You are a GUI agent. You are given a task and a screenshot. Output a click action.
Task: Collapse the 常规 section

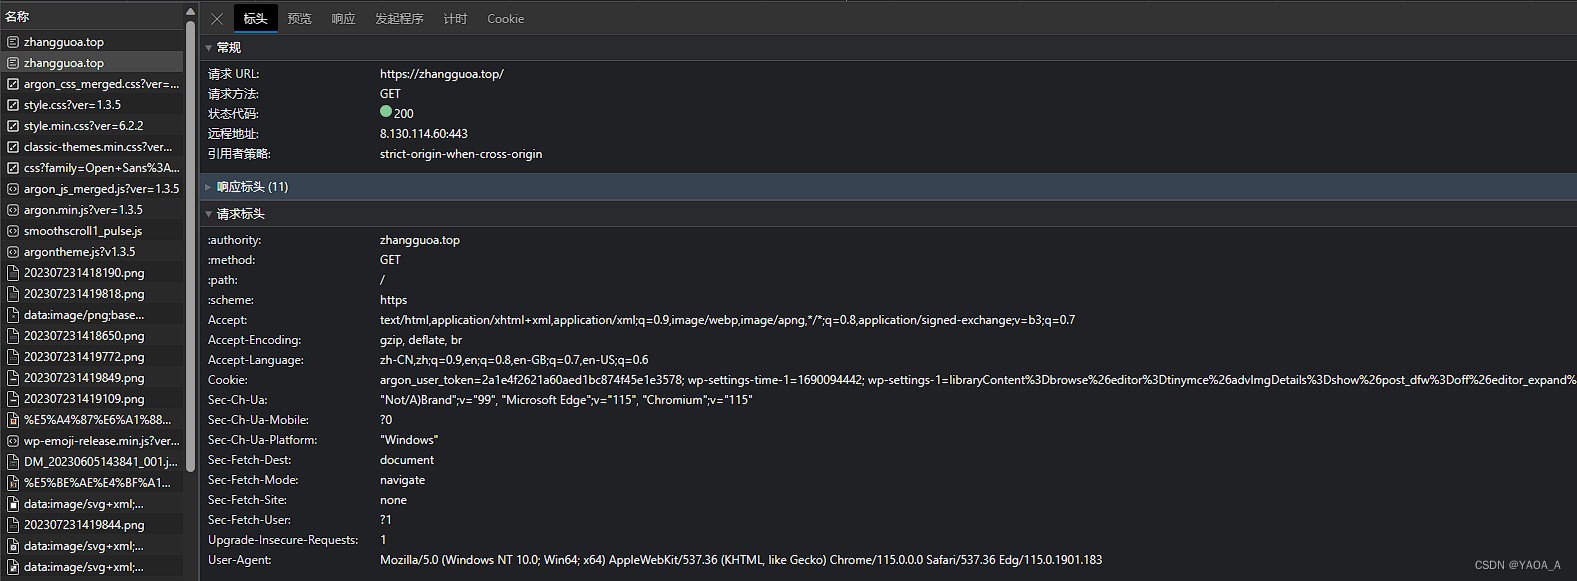point(209,47)
